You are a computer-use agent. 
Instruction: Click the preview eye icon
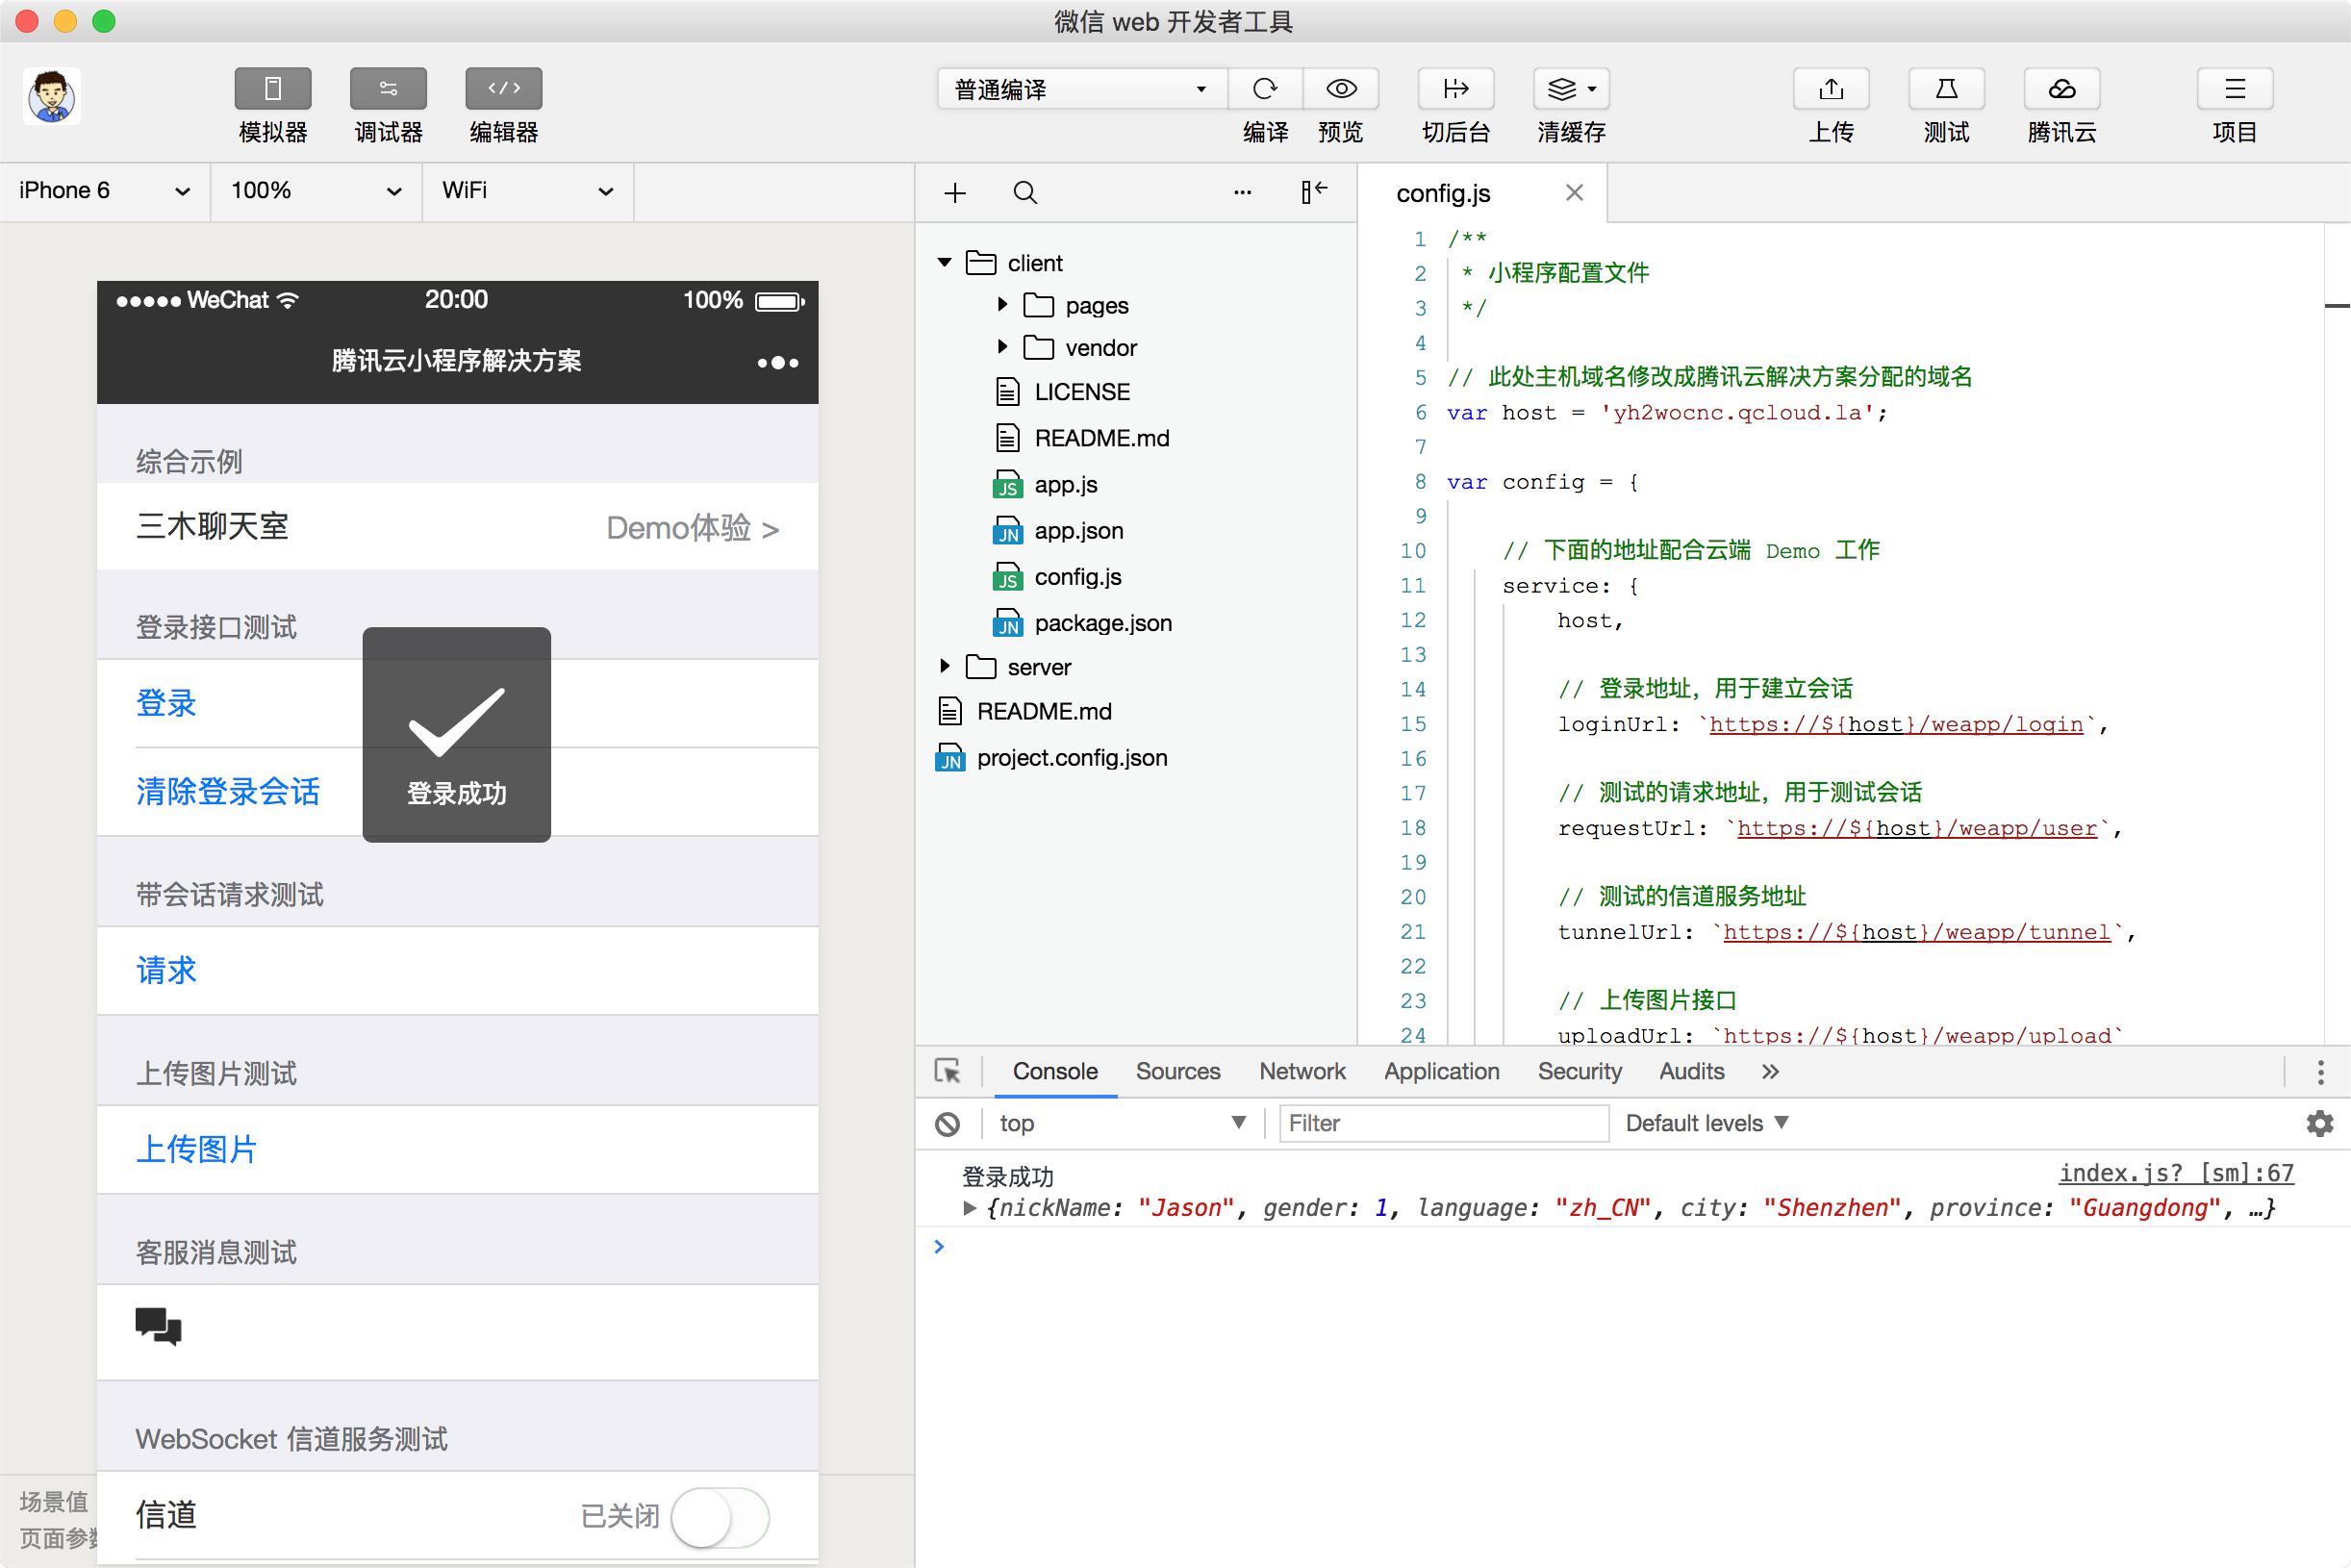click(x=1340, y=89)
